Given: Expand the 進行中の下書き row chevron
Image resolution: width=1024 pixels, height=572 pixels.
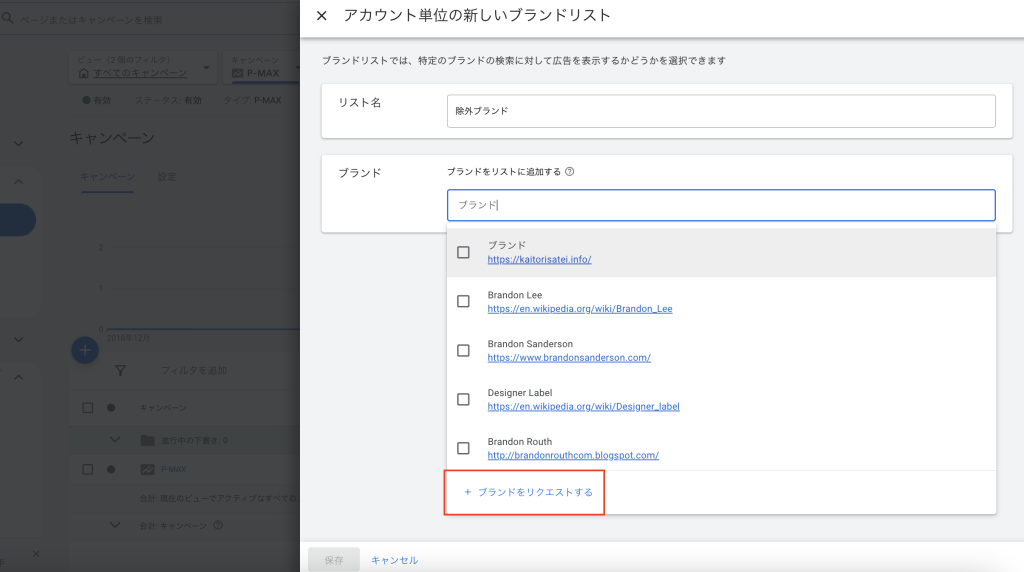Looking at the screenshot, I should pos(115,440).
